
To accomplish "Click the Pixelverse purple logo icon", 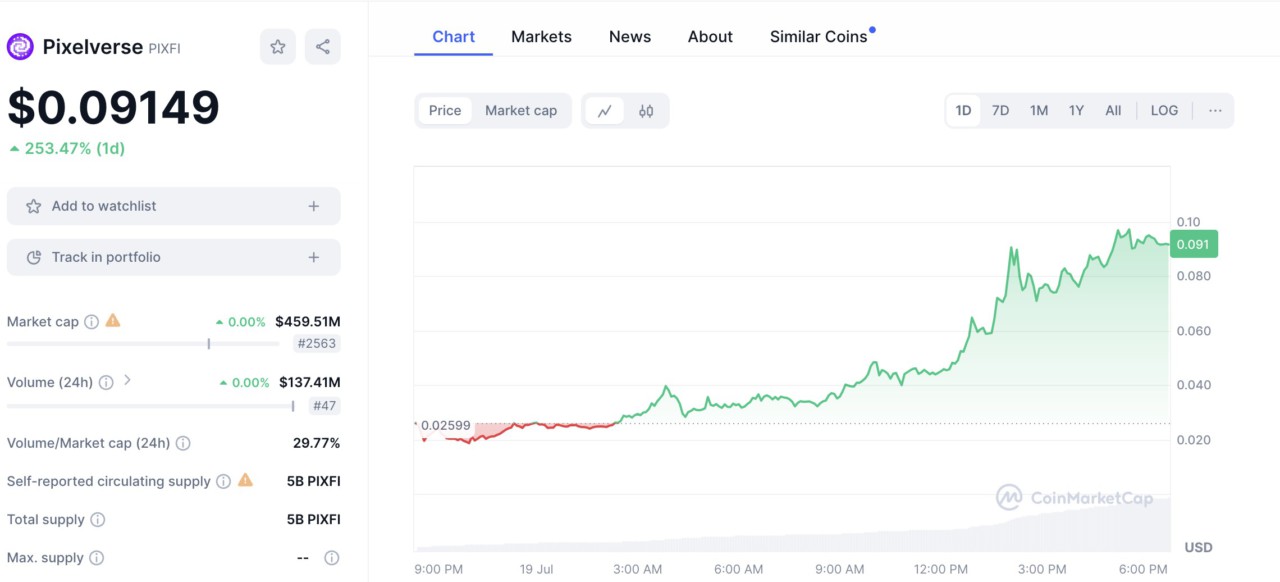I will pyautogui.click(x=20, y=46).
